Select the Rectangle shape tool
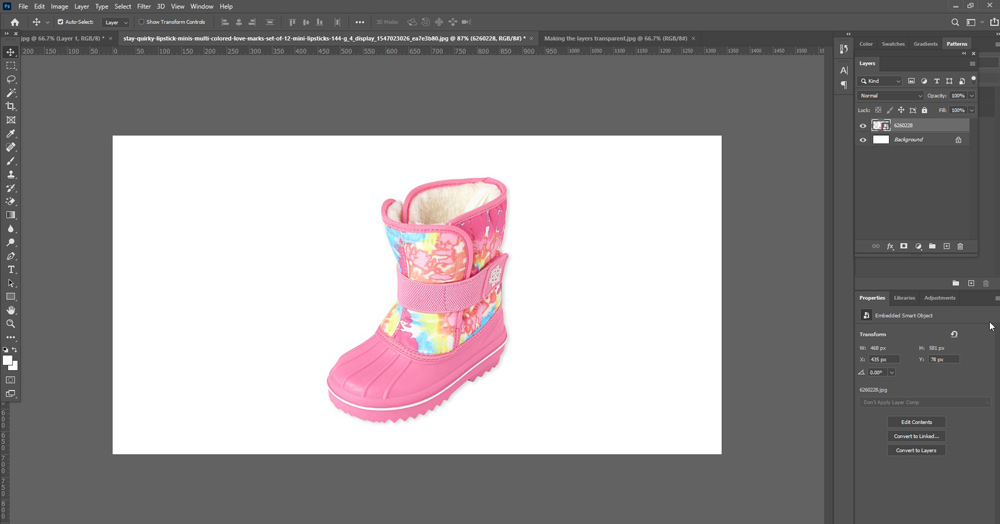The image size is (1000, 524). [11, 296]
